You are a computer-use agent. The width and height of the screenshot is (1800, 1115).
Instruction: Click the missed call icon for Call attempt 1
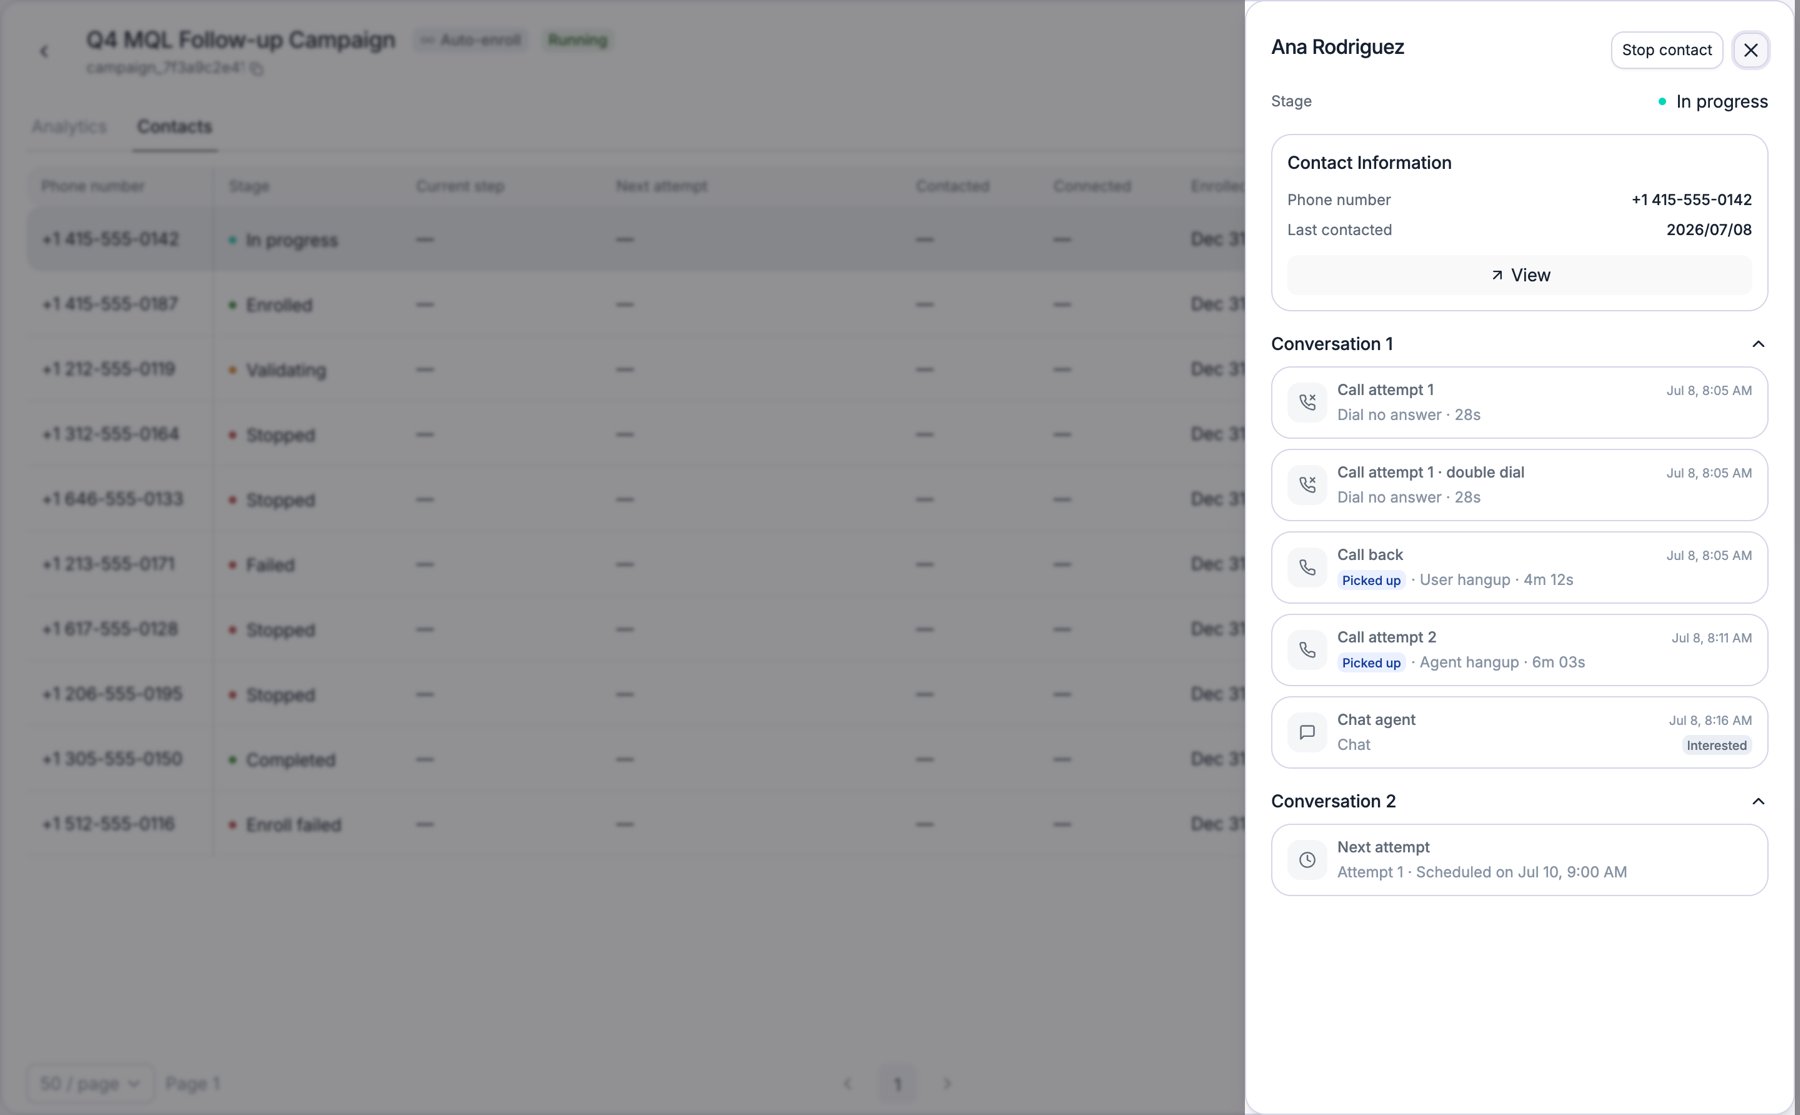1307,402
